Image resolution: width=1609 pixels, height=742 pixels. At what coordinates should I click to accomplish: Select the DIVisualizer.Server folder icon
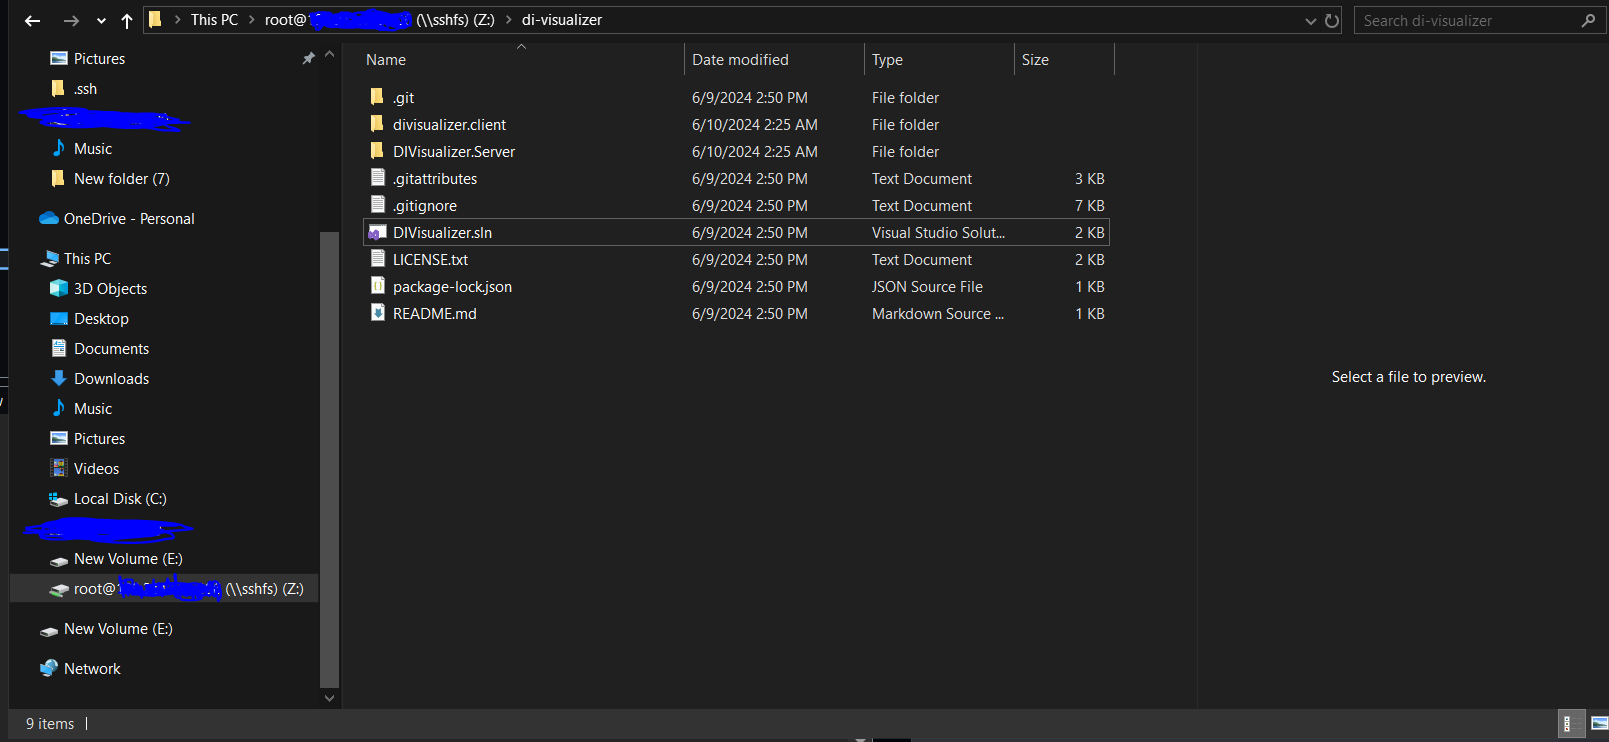point(377,151)
